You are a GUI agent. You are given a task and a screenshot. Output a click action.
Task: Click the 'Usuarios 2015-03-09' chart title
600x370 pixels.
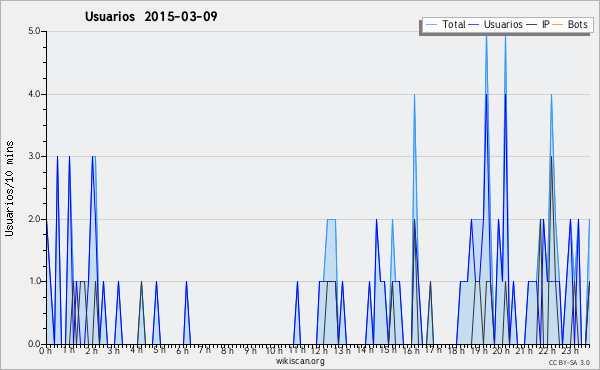151,16
